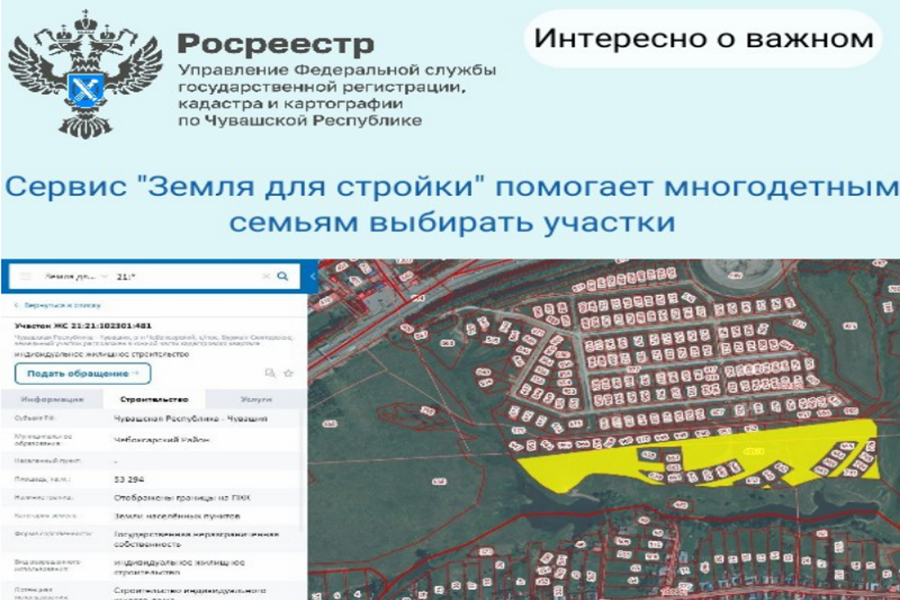
Task: Click the locate-on-map icon beside the star
Action: pyautogui.click(x=270, y=373)
